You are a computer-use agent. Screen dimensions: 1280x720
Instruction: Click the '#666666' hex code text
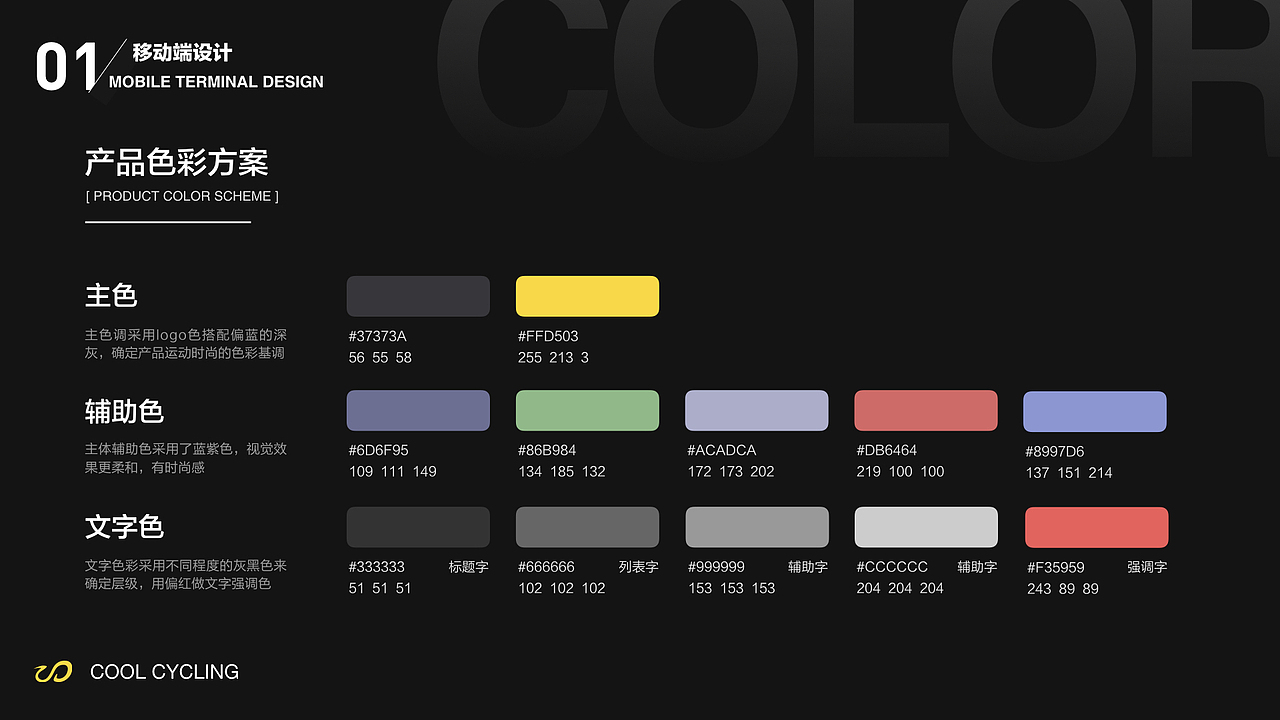[x=546, y=566]
